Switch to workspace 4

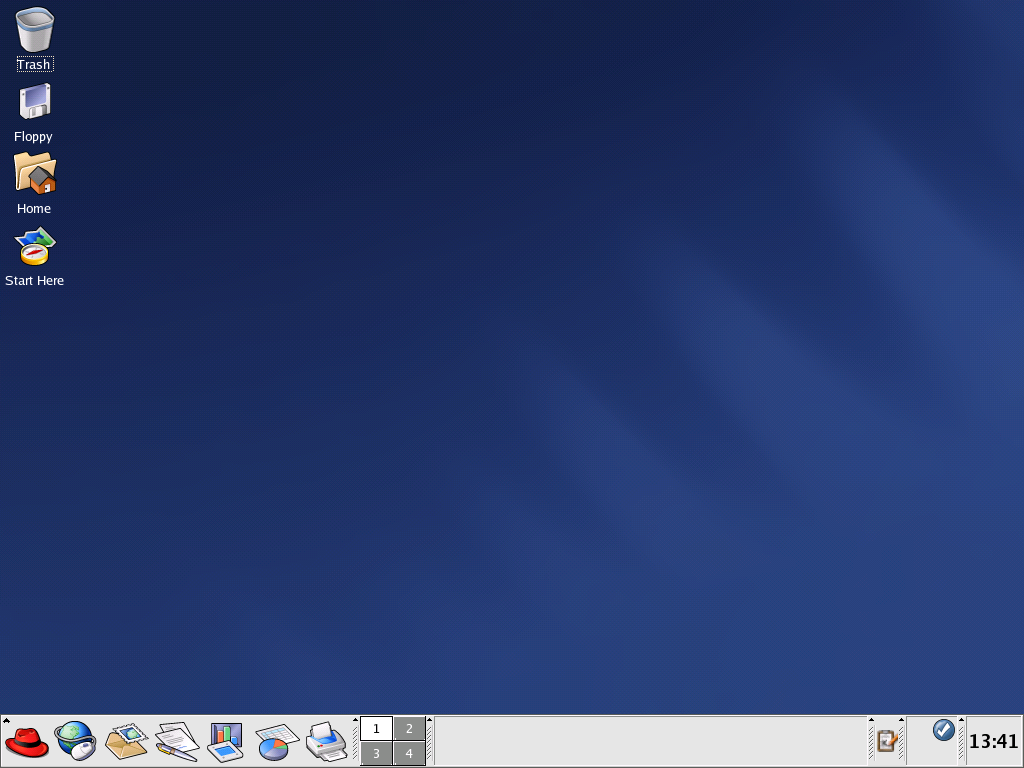point(409,754)
